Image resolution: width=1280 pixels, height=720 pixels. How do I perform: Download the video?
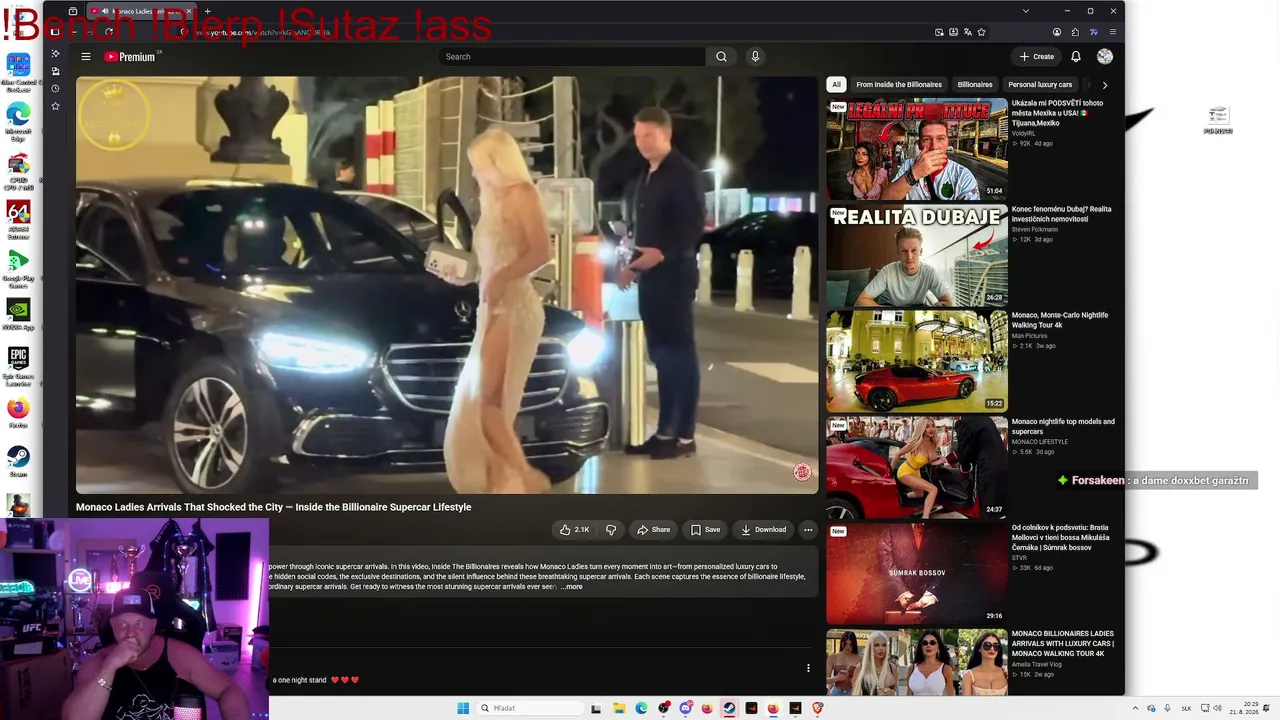point(763,530)
